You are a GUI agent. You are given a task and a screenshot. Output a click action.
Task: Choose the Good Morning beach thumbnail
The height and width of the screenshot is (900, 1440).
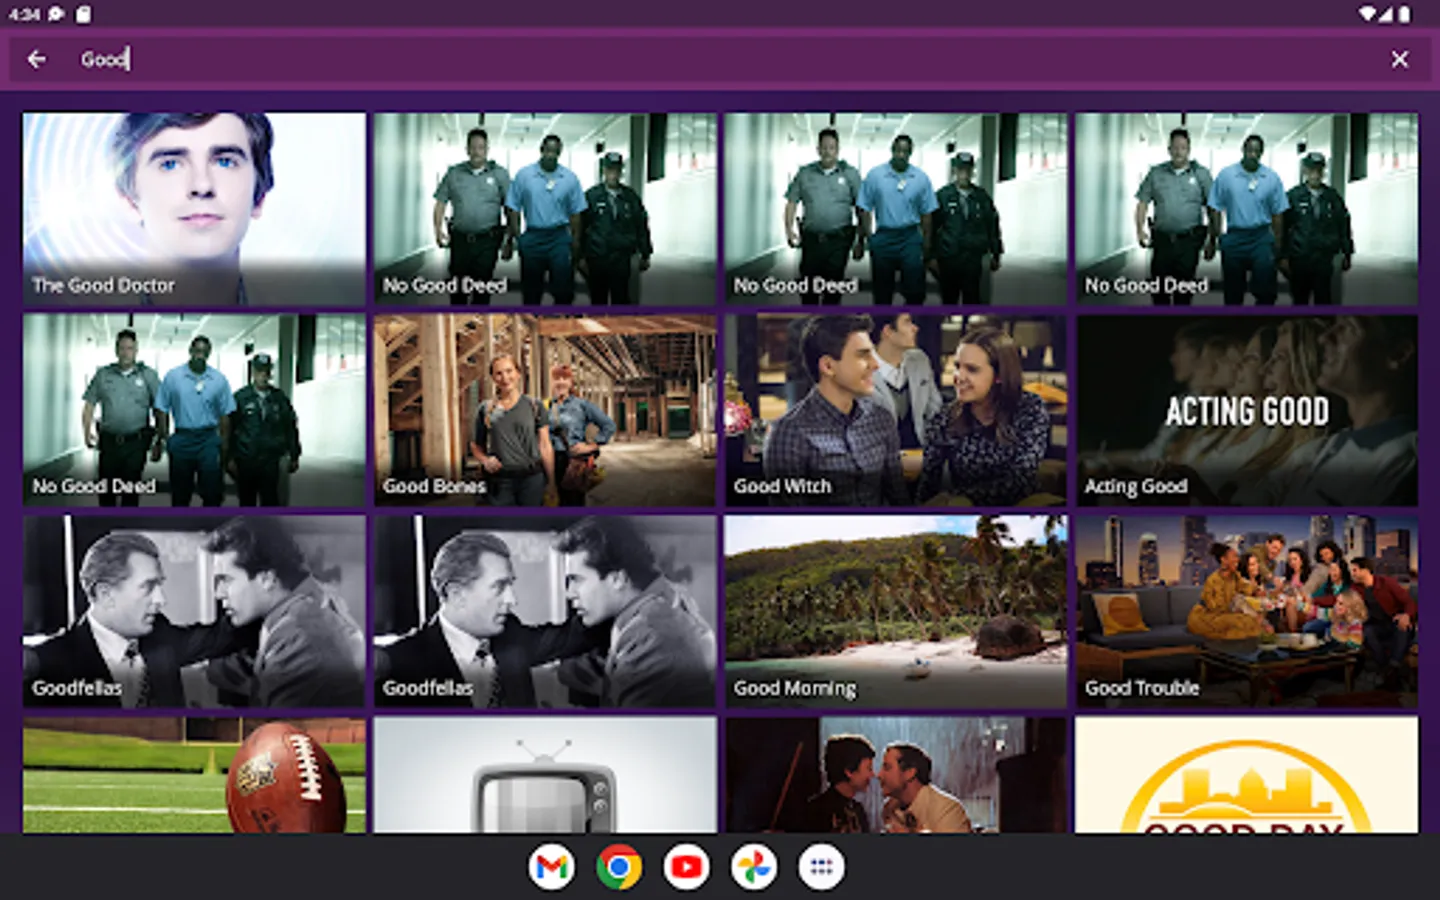coord(896,612)
